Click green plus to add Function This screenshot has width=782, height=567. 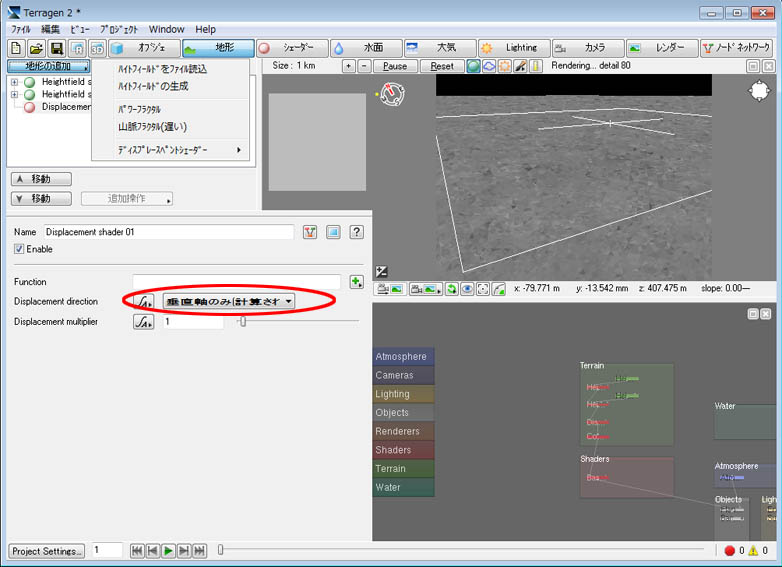pos(356,282)
